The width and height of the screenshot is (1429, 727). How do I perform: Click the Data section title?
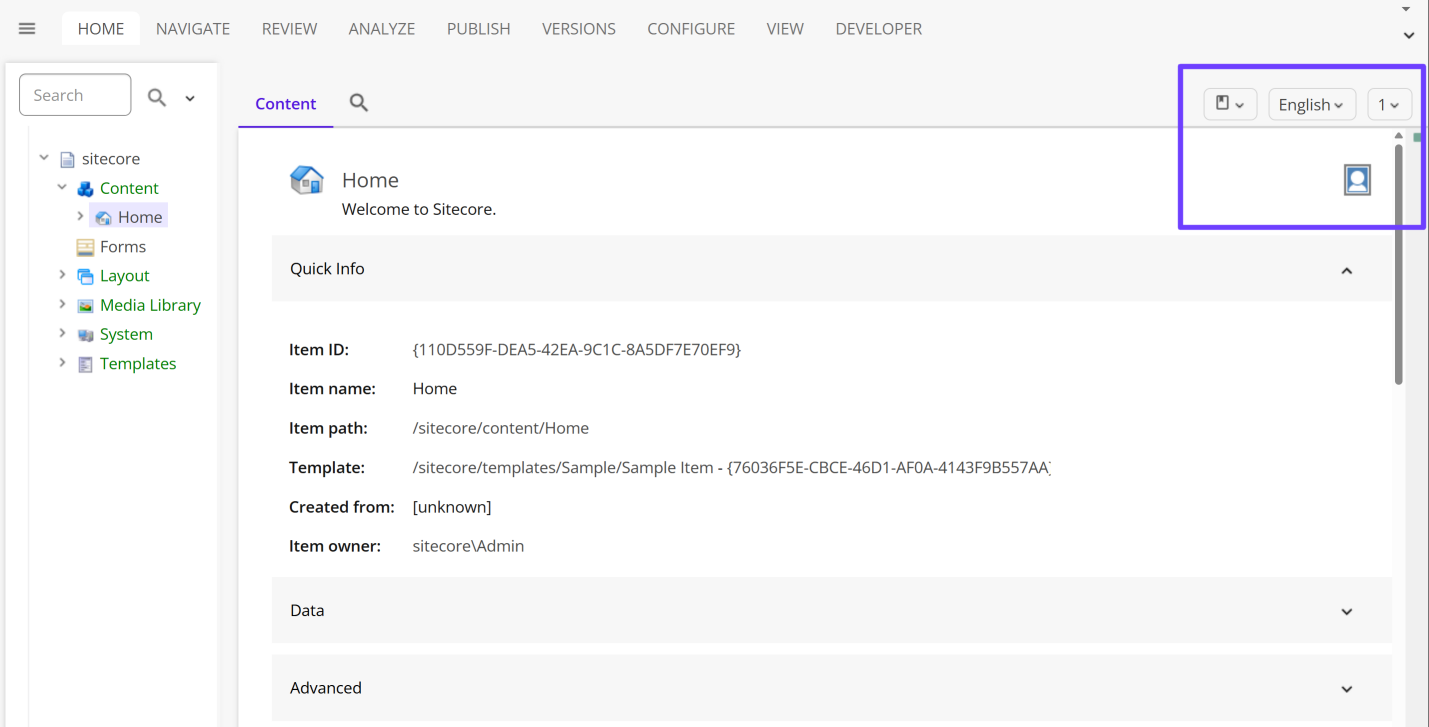tap(307, 611)
